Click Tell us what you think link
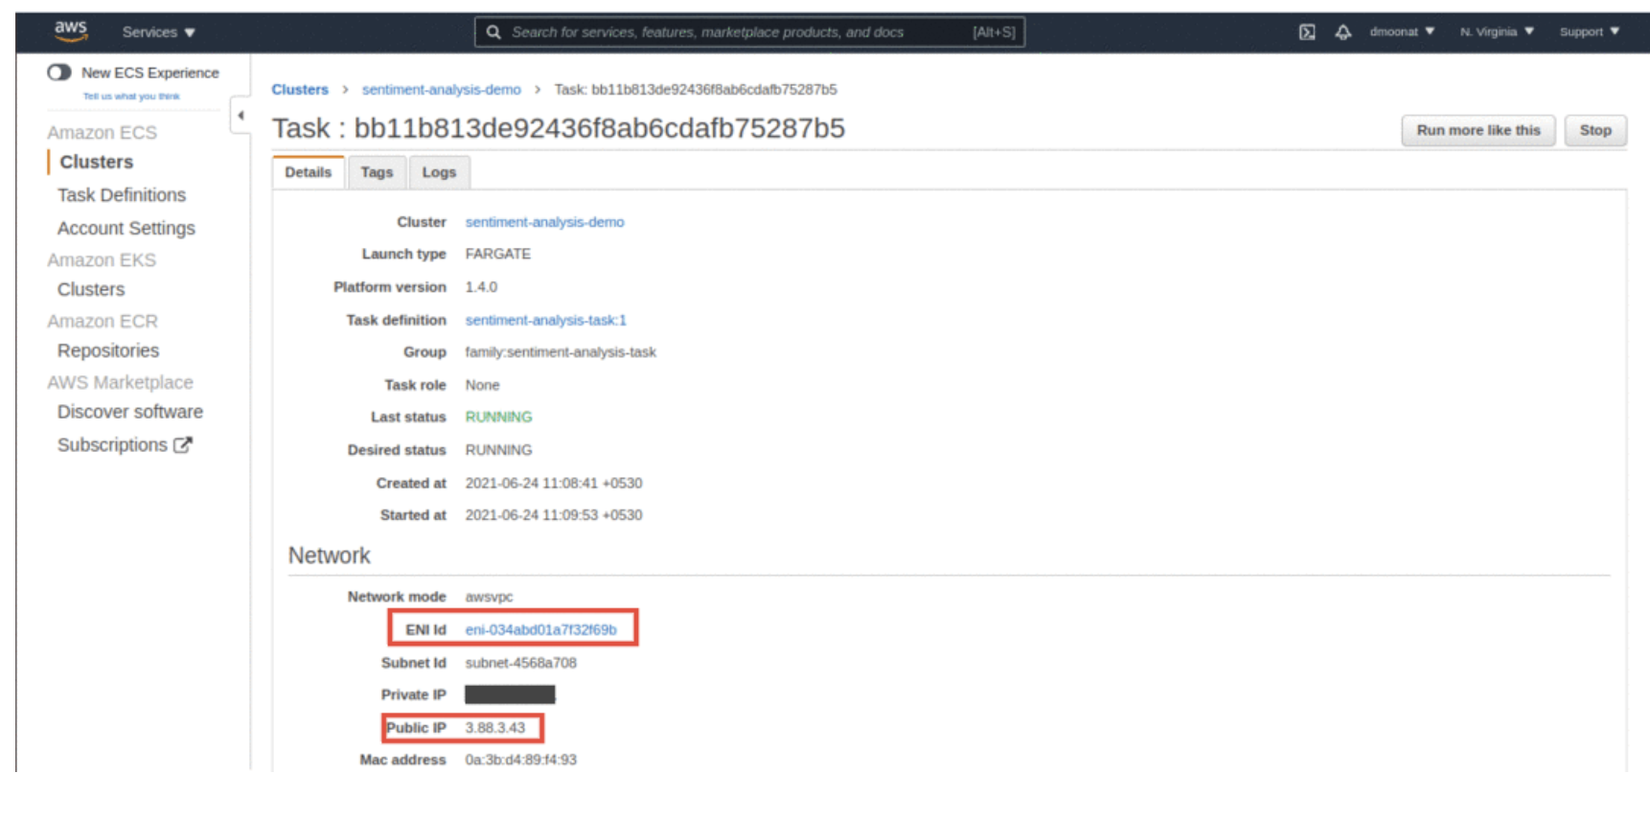This screenshot has height=814, width=1650. coord(131,96)
